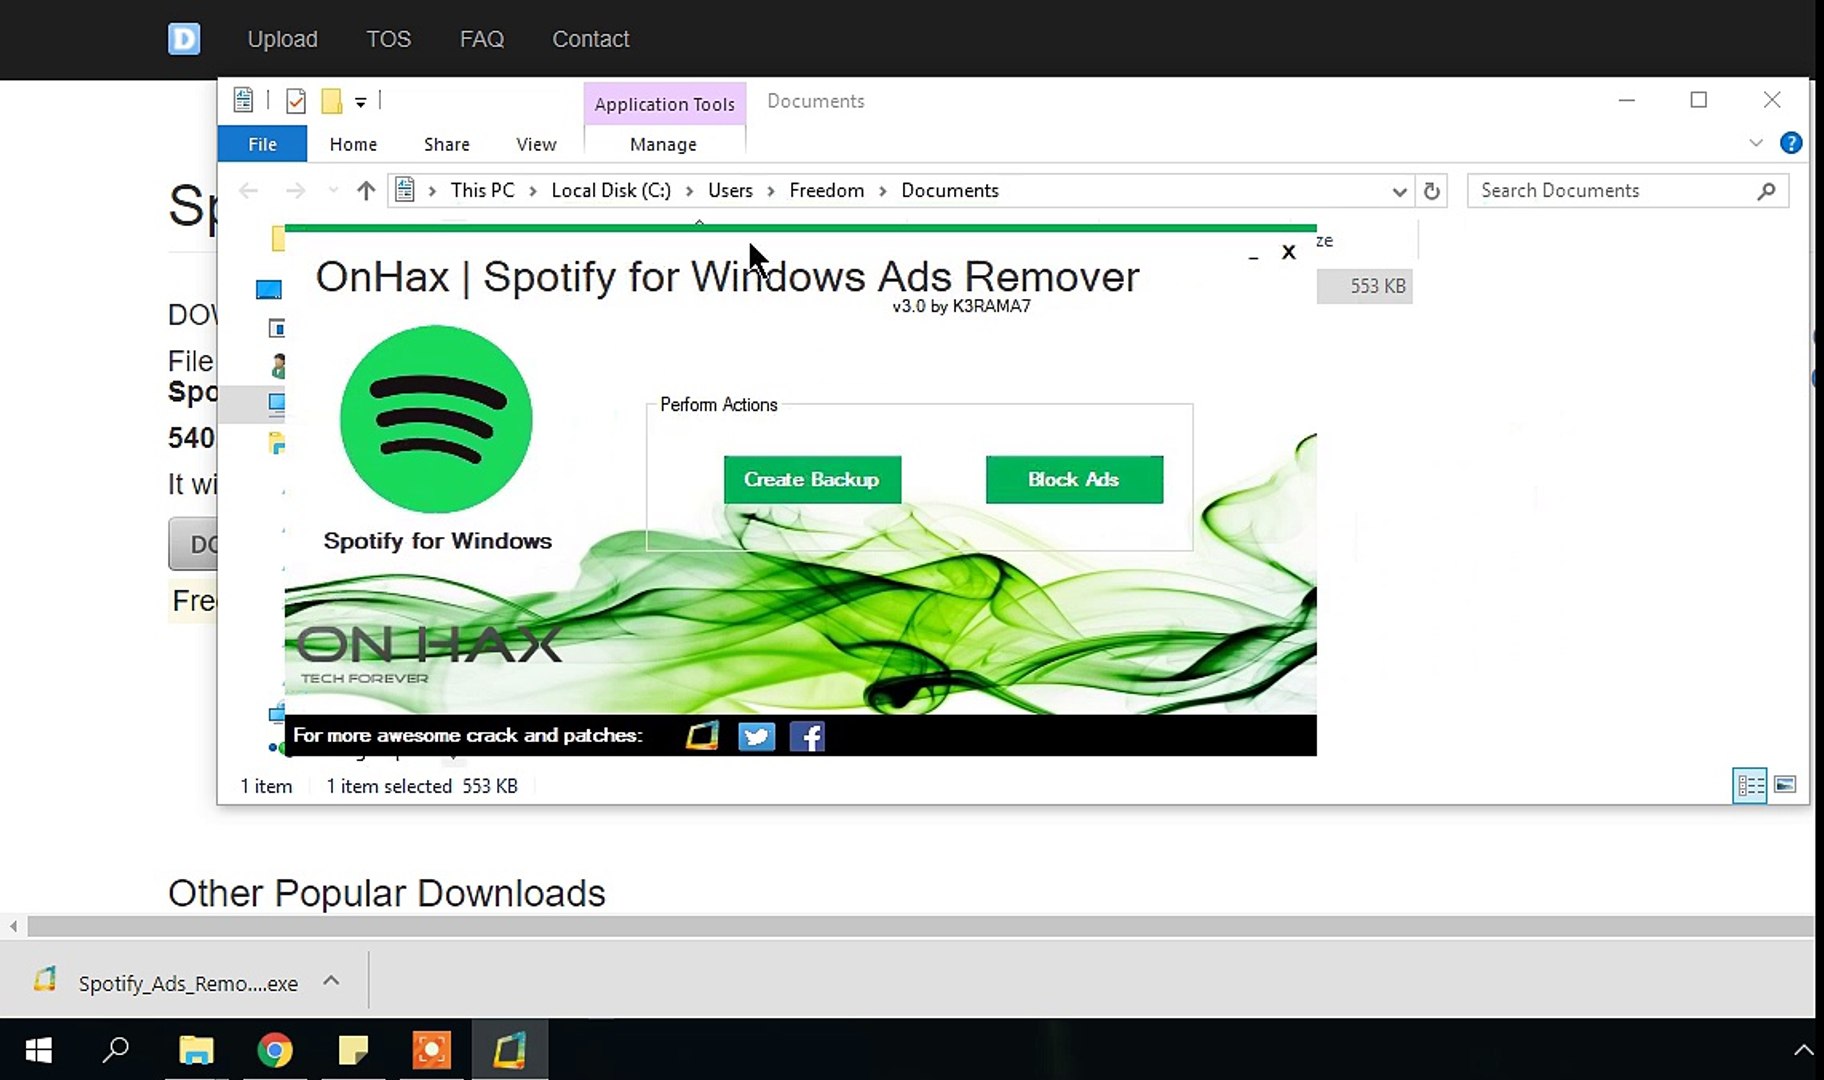This screenshot has height=1080, width=1824.
Task: Open Customize Quick Access Toolbar dropdown
Action: (x=361, y=102)
